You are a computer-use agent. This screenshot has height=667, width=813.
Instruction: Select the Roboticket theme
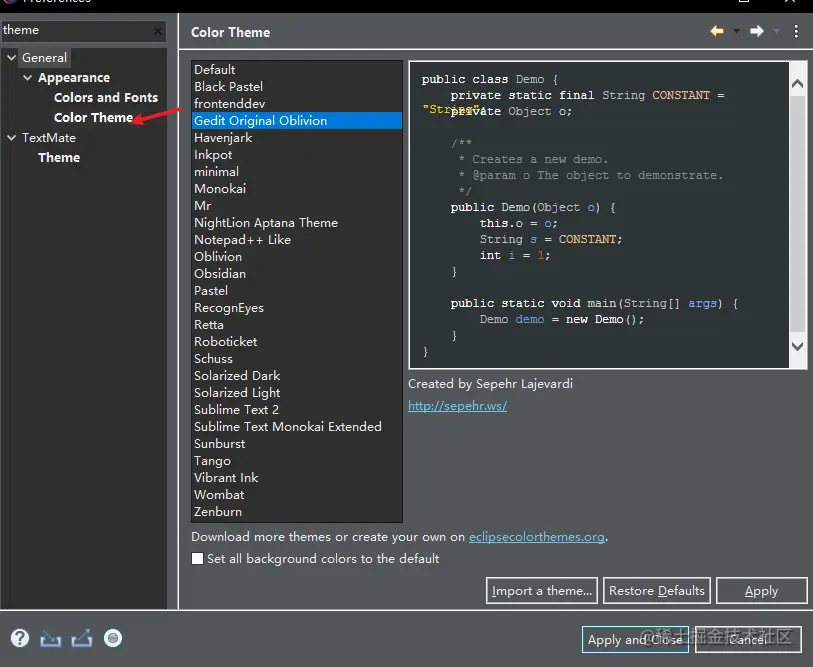(297, 342)
